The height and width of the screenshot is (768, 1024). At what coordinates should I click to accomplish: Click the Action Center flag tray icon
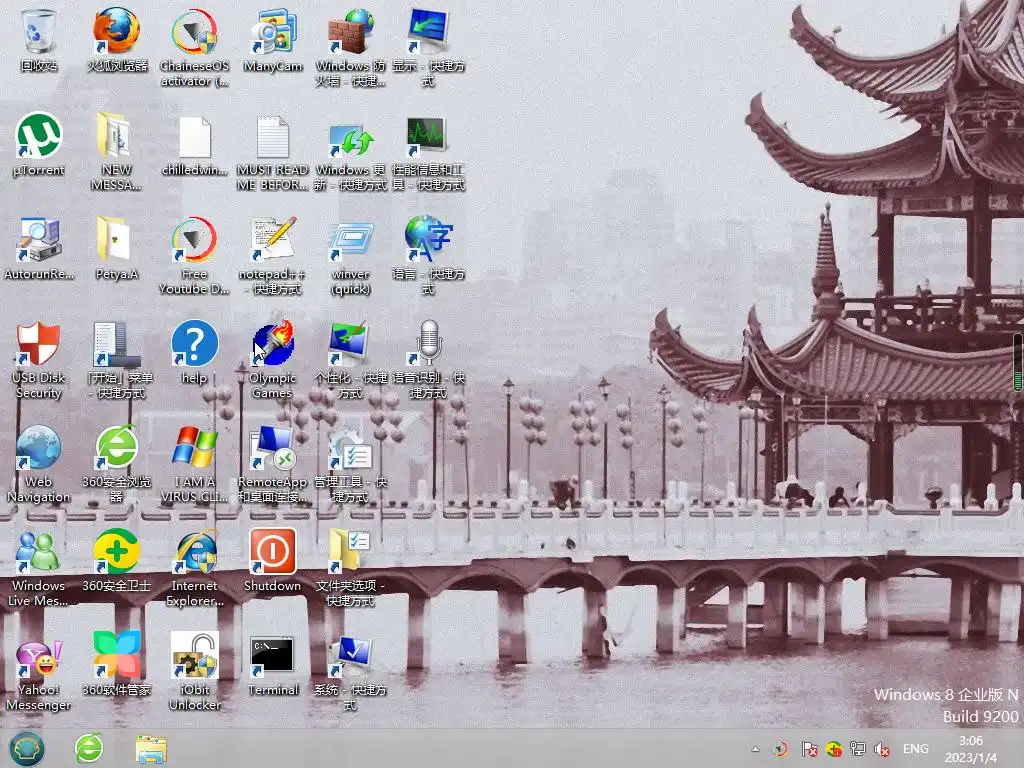[x=809, y=749]
